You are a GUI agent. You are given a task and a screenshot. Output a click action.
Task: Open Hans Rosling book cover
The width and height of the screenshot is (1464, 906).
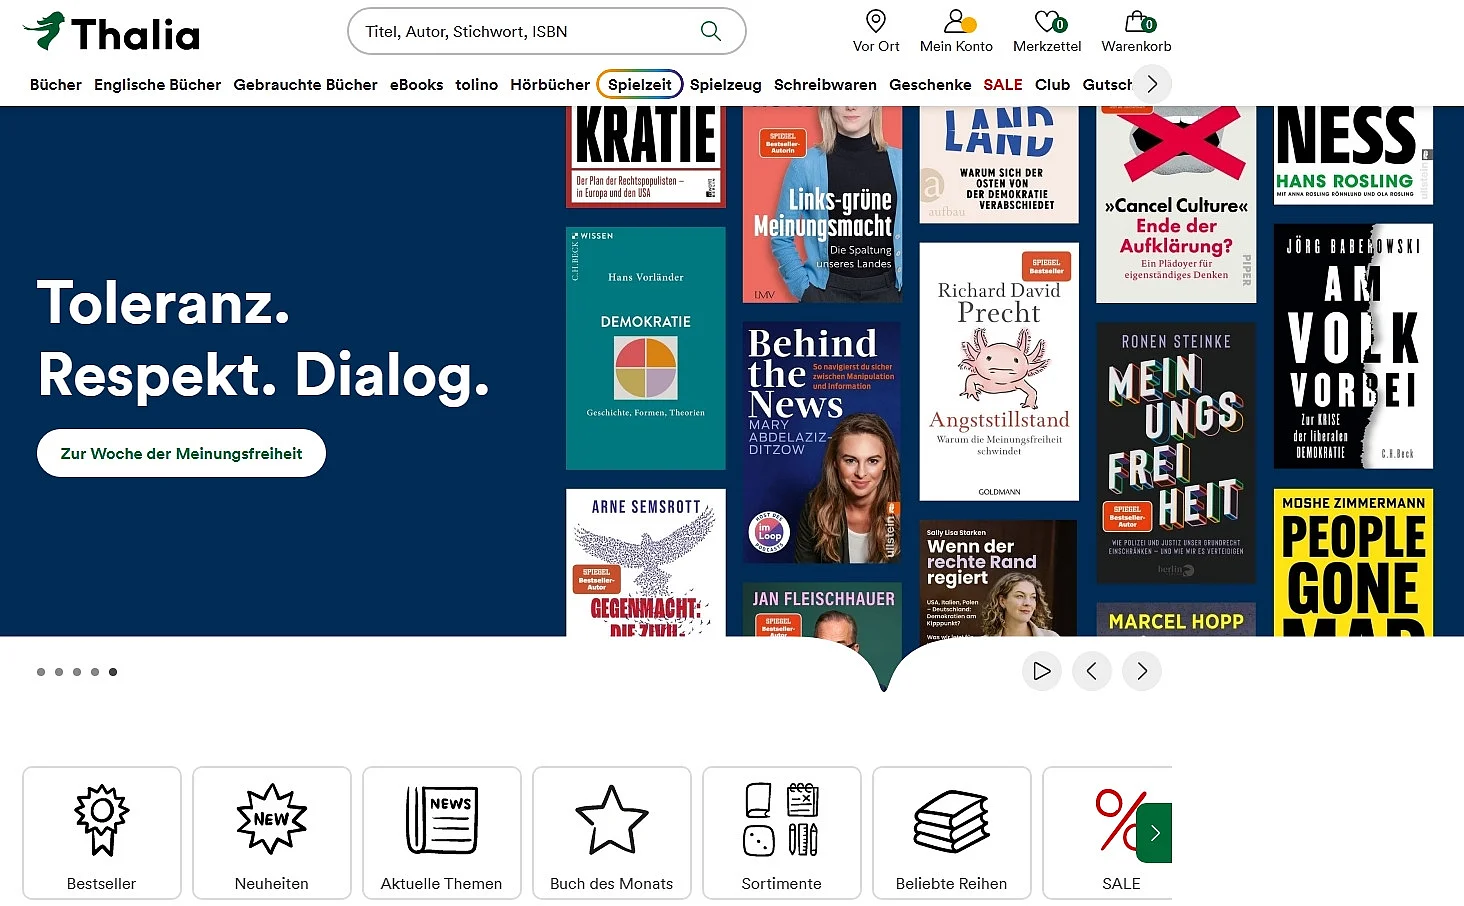coord(1353,155)
